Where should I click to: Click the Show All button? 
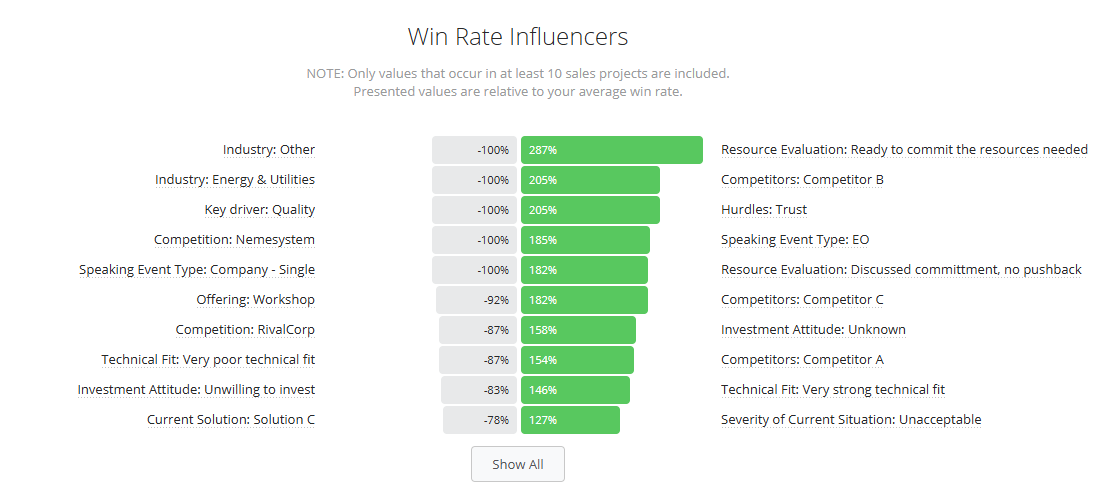tap(518, 464)
